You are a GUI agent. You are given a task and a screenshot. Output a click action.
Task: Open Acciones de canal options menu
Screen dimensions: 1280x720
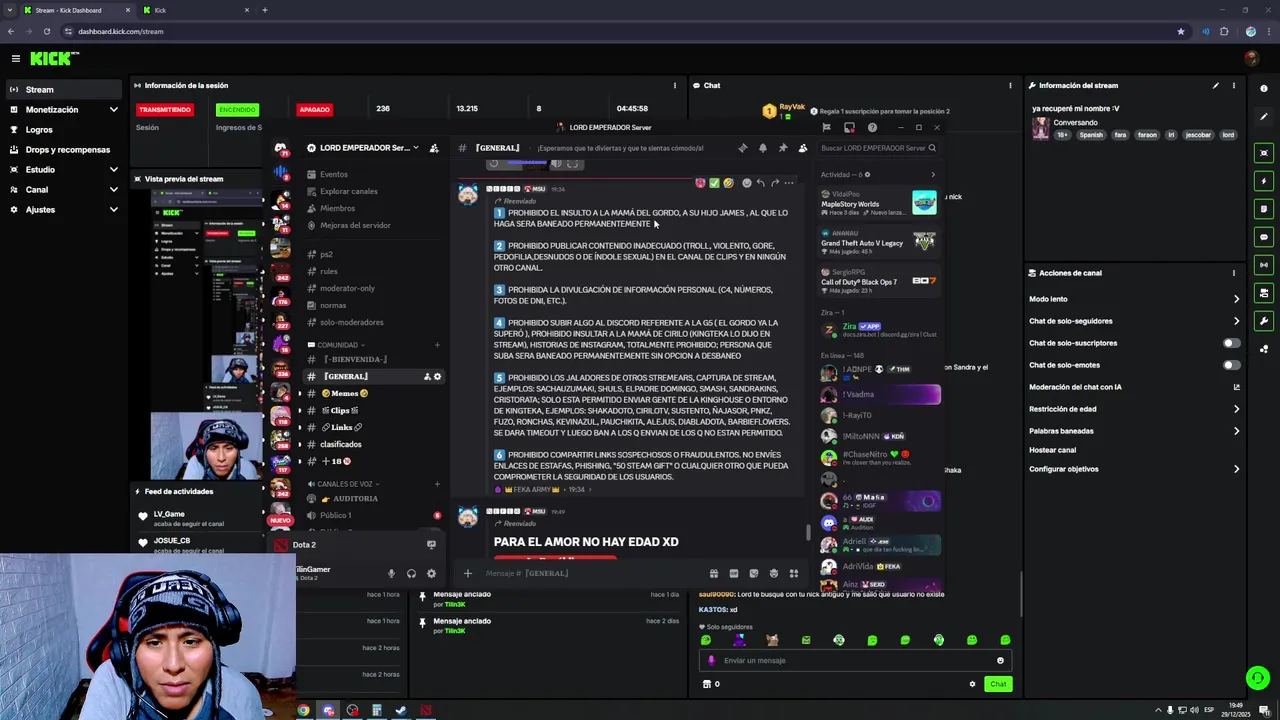point(1234,273)
